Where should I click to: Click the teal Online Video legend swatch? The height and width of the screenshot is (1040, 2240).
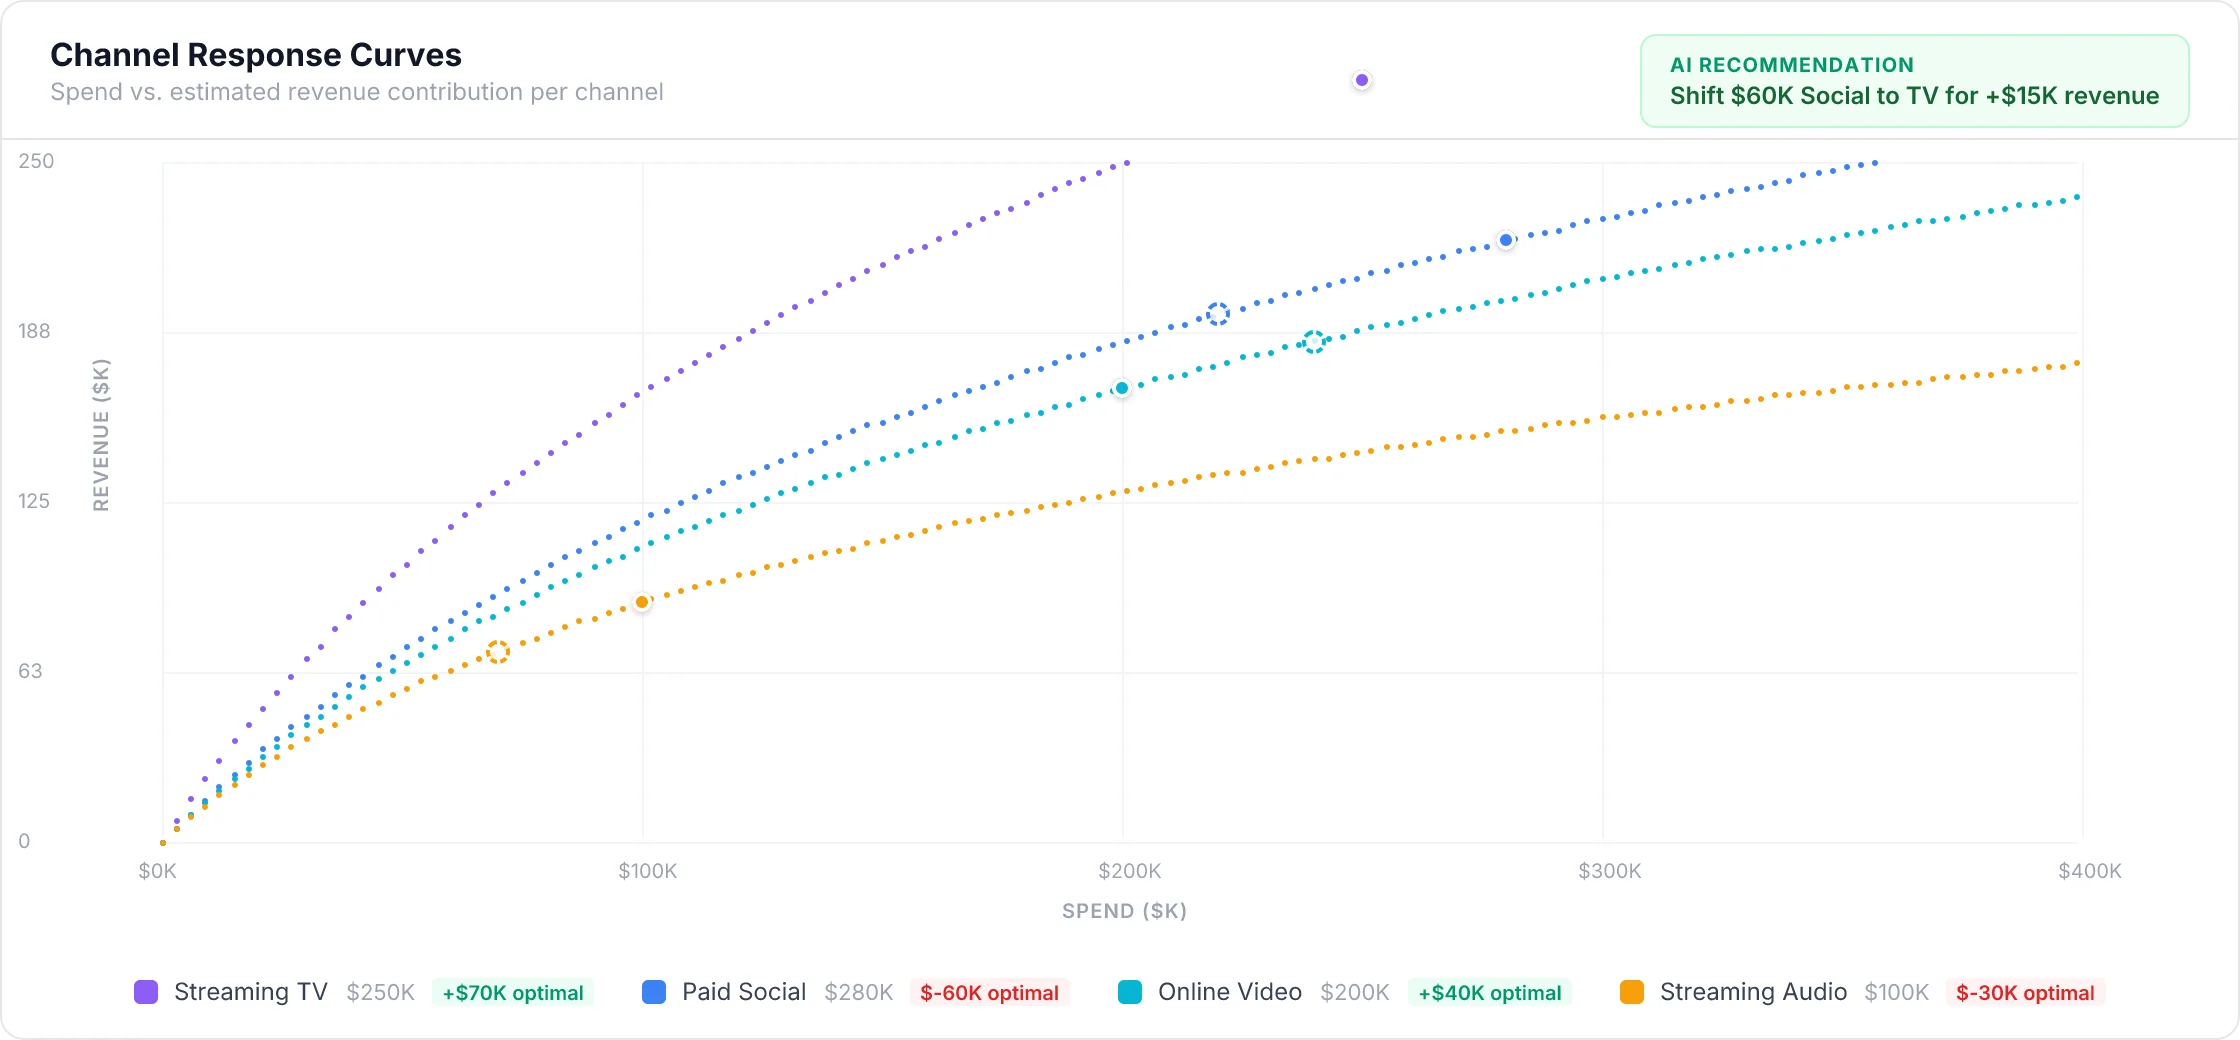pos(1130,992)
